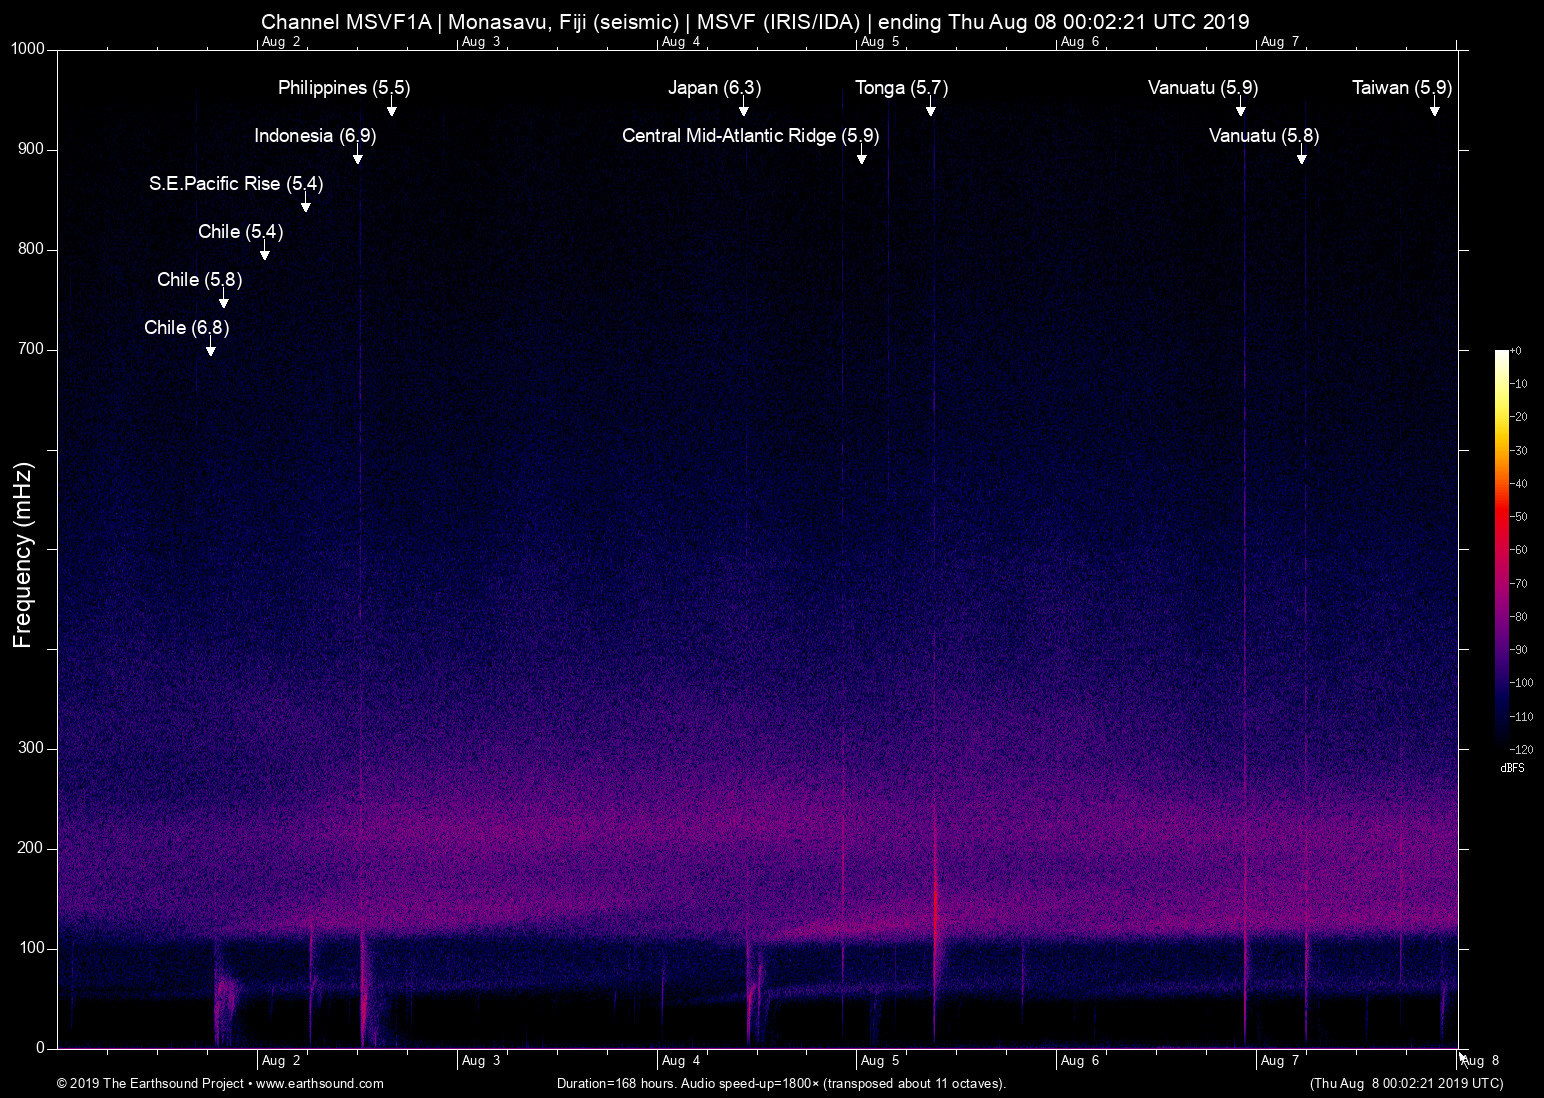The image size is (1544, 1098).
Task: Select the Vanuatu (5.9) event label
Action: [1203, 88]
